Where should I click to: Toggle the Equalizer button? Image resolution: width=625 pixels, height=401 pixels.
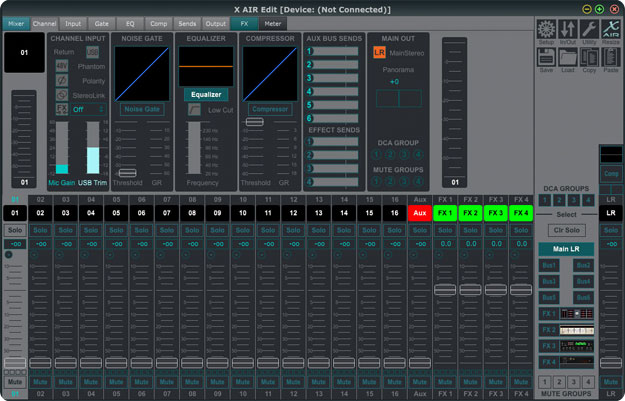[206, 94]
